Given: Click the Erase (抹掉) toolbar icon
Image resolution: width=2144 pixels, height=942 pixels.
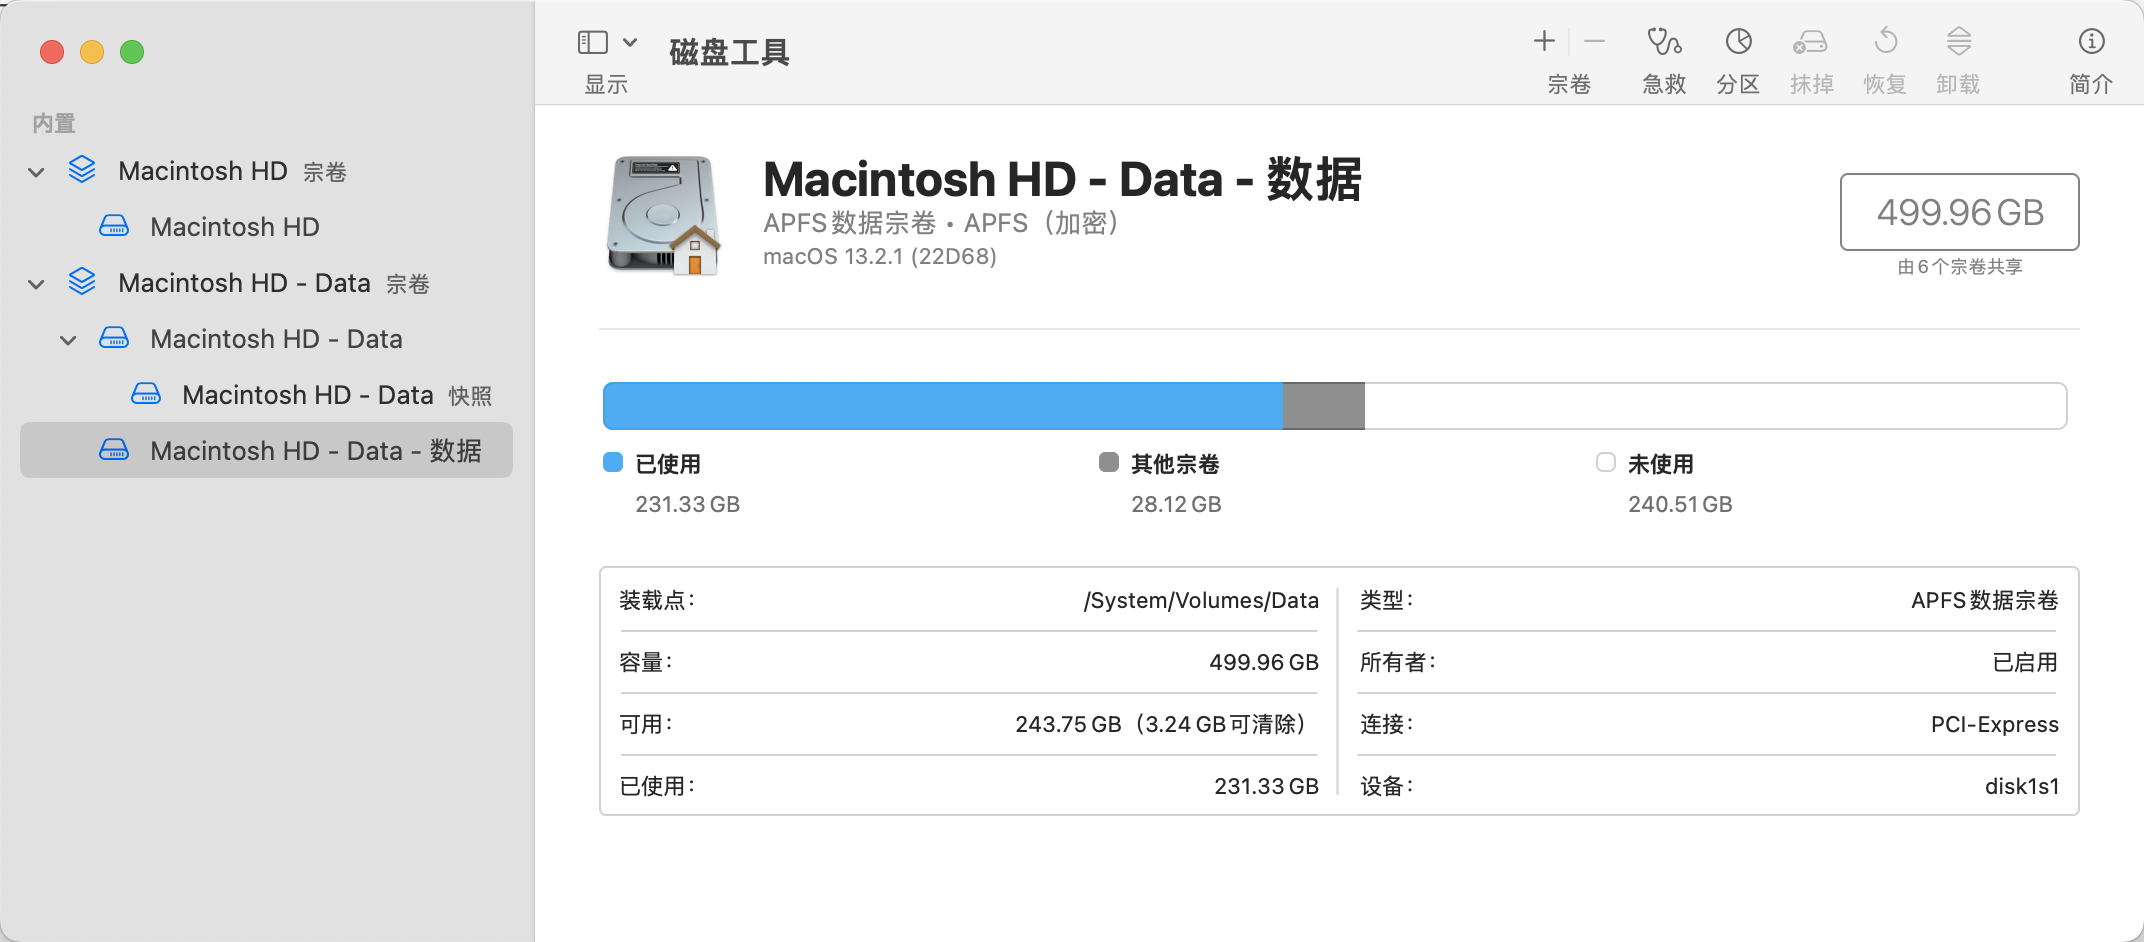Looking at the screenshot, I should pyautogui.click(x=1811, y=42).
